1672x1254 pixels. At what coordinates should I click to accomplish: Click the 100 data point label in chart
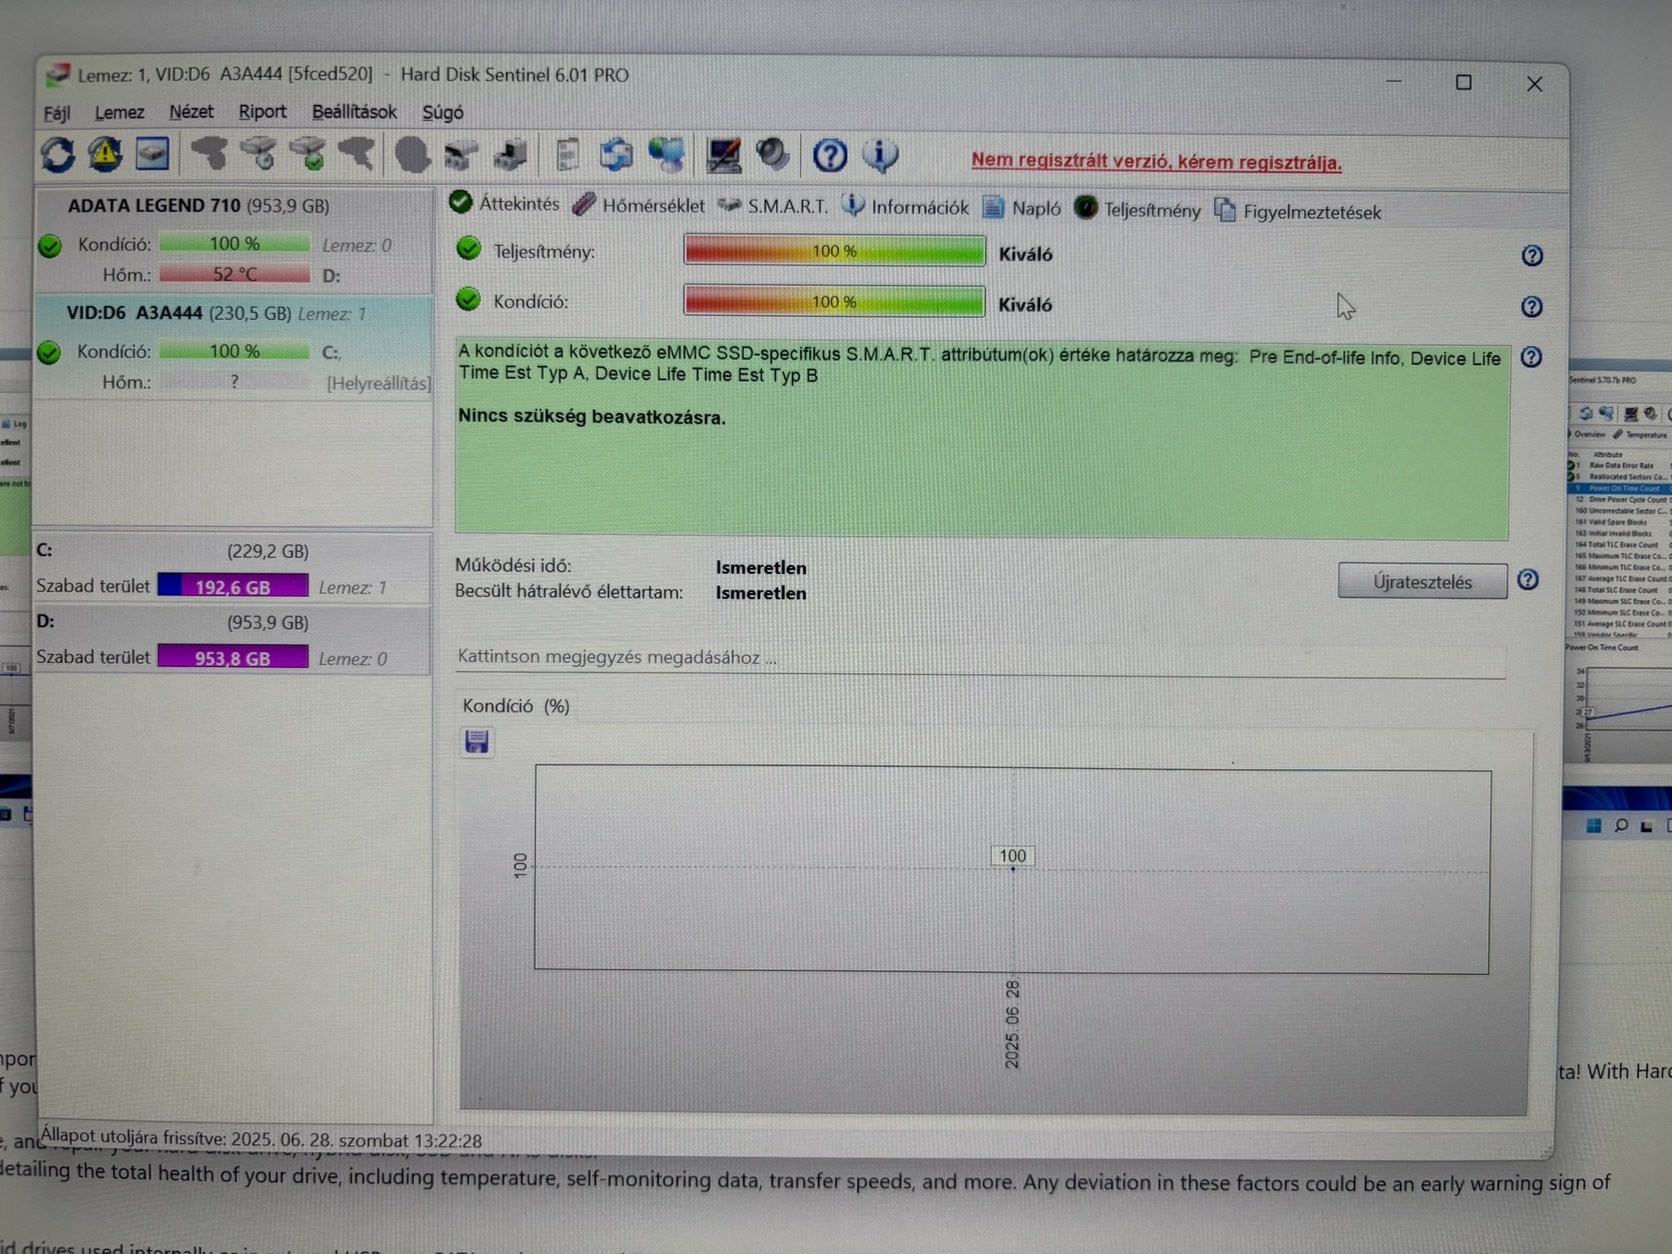point(1012,856)
